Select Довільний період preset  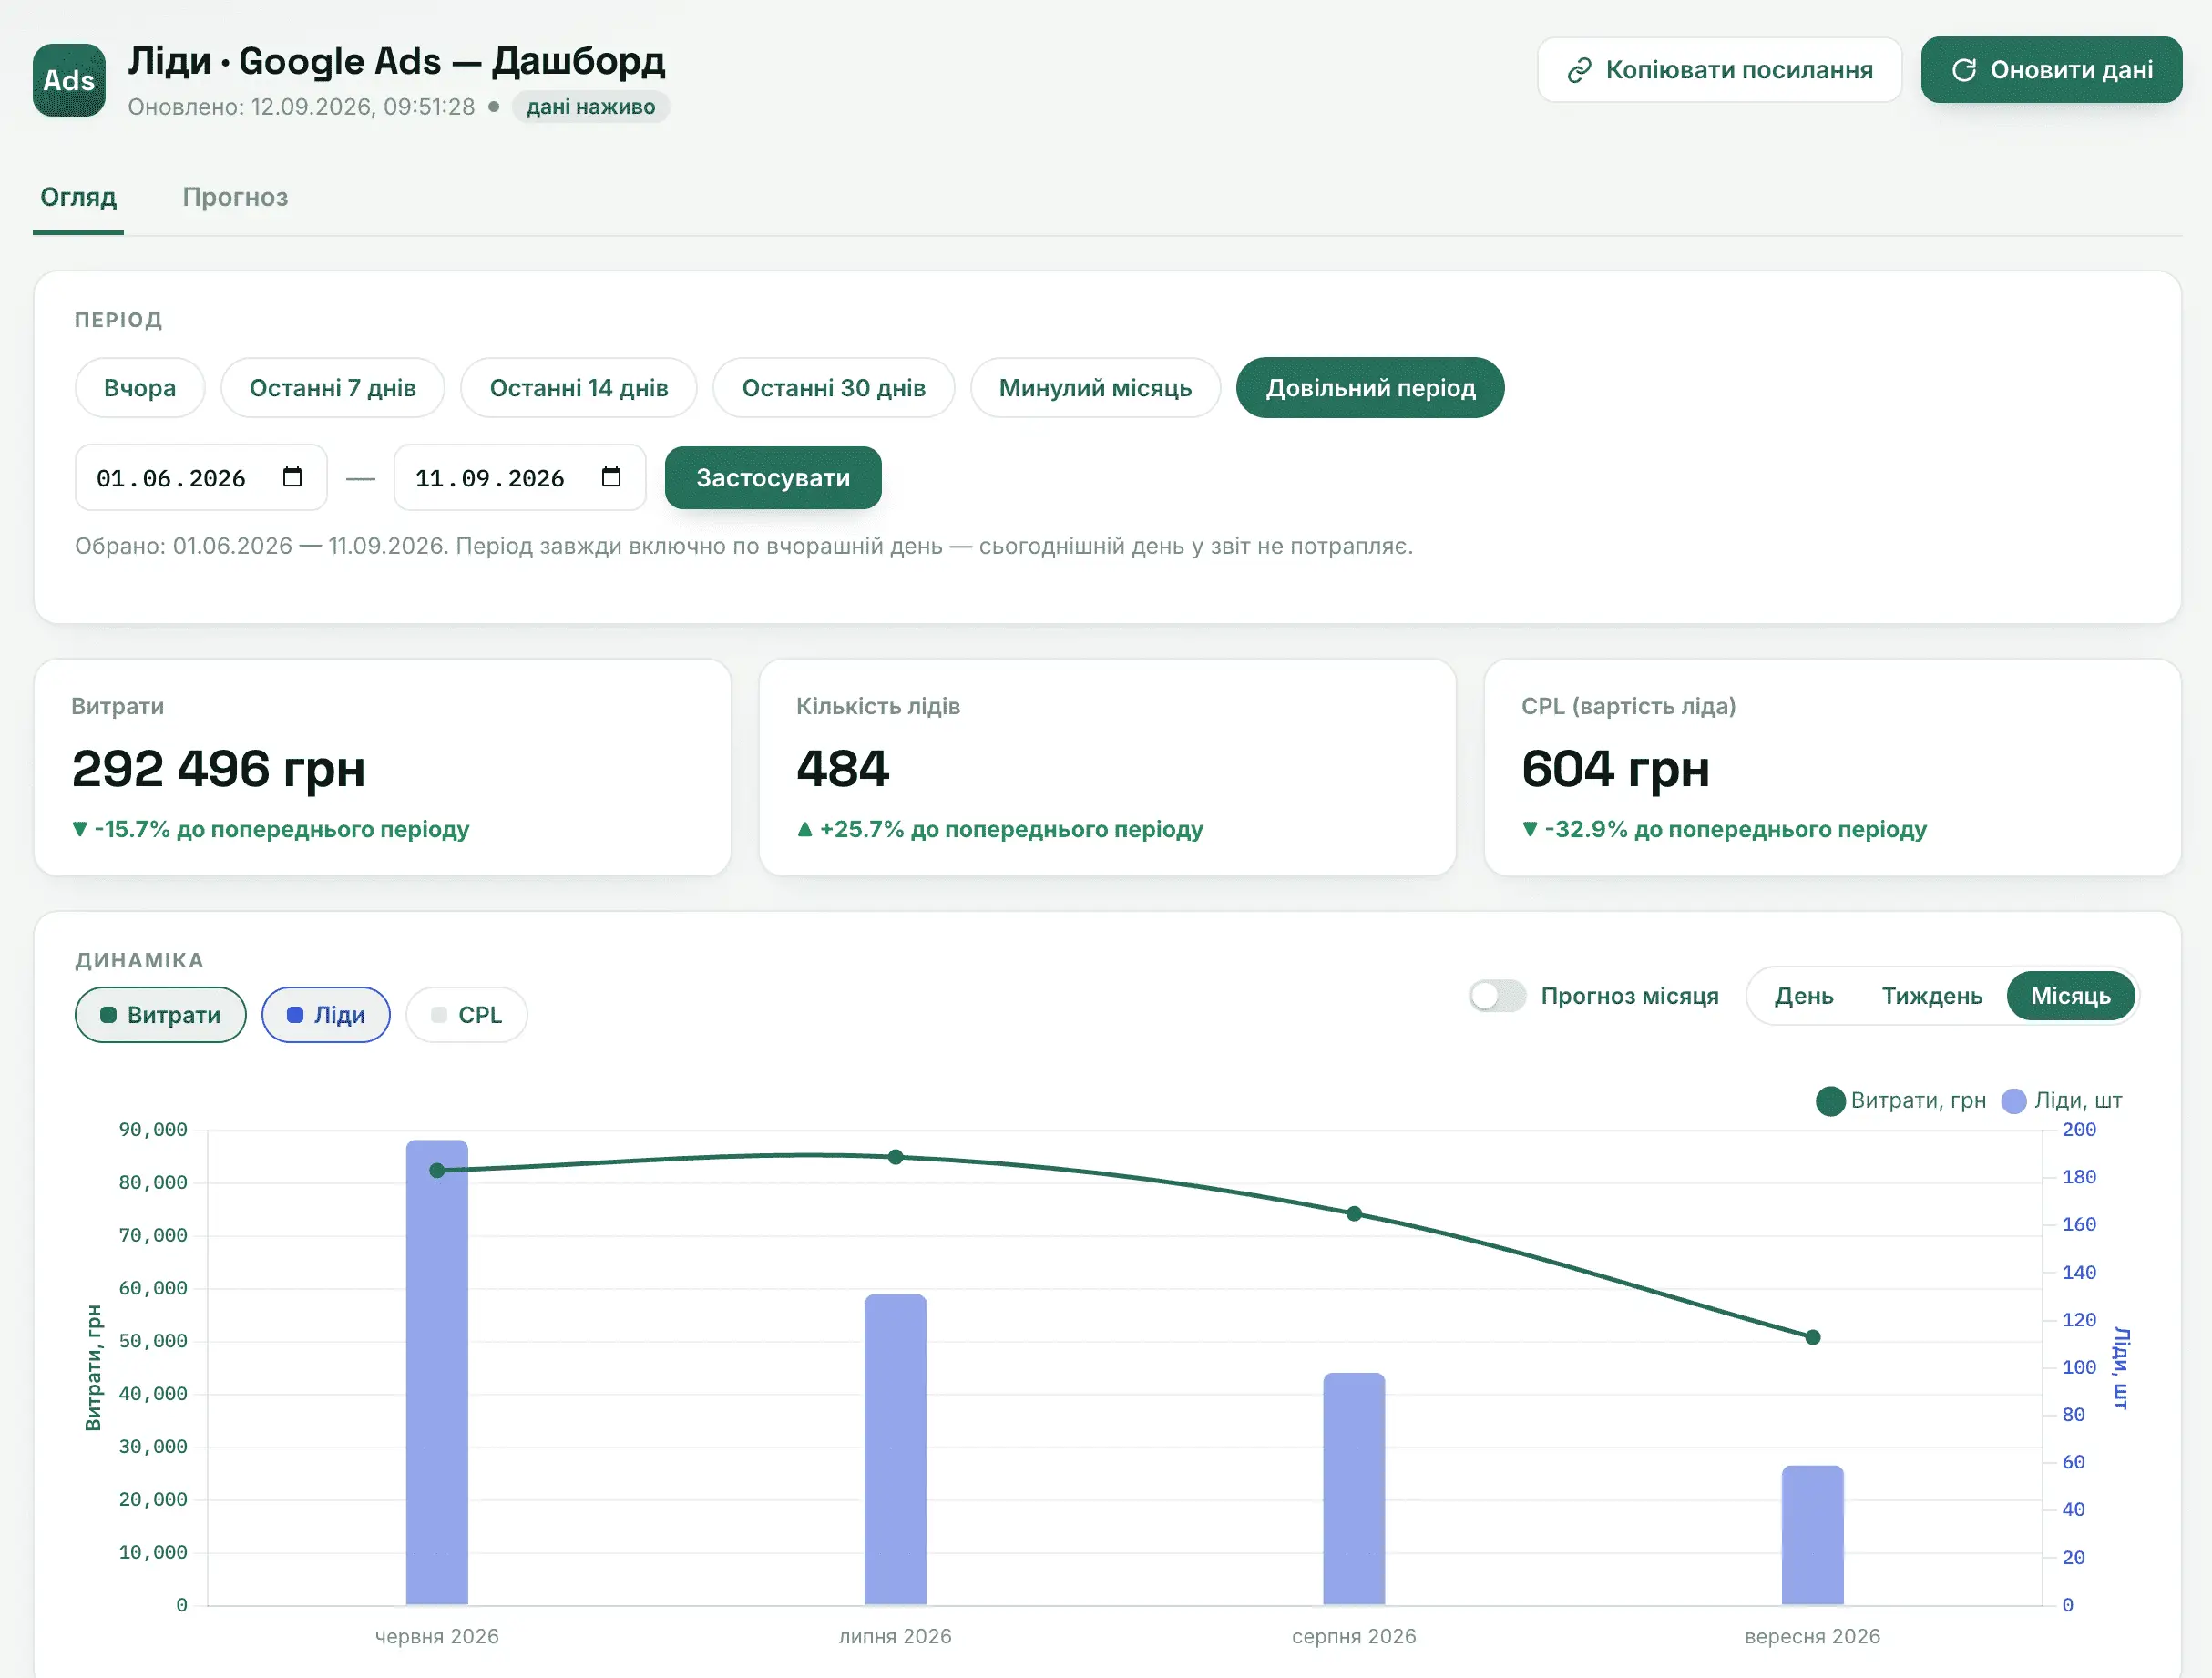point(1371,388)
